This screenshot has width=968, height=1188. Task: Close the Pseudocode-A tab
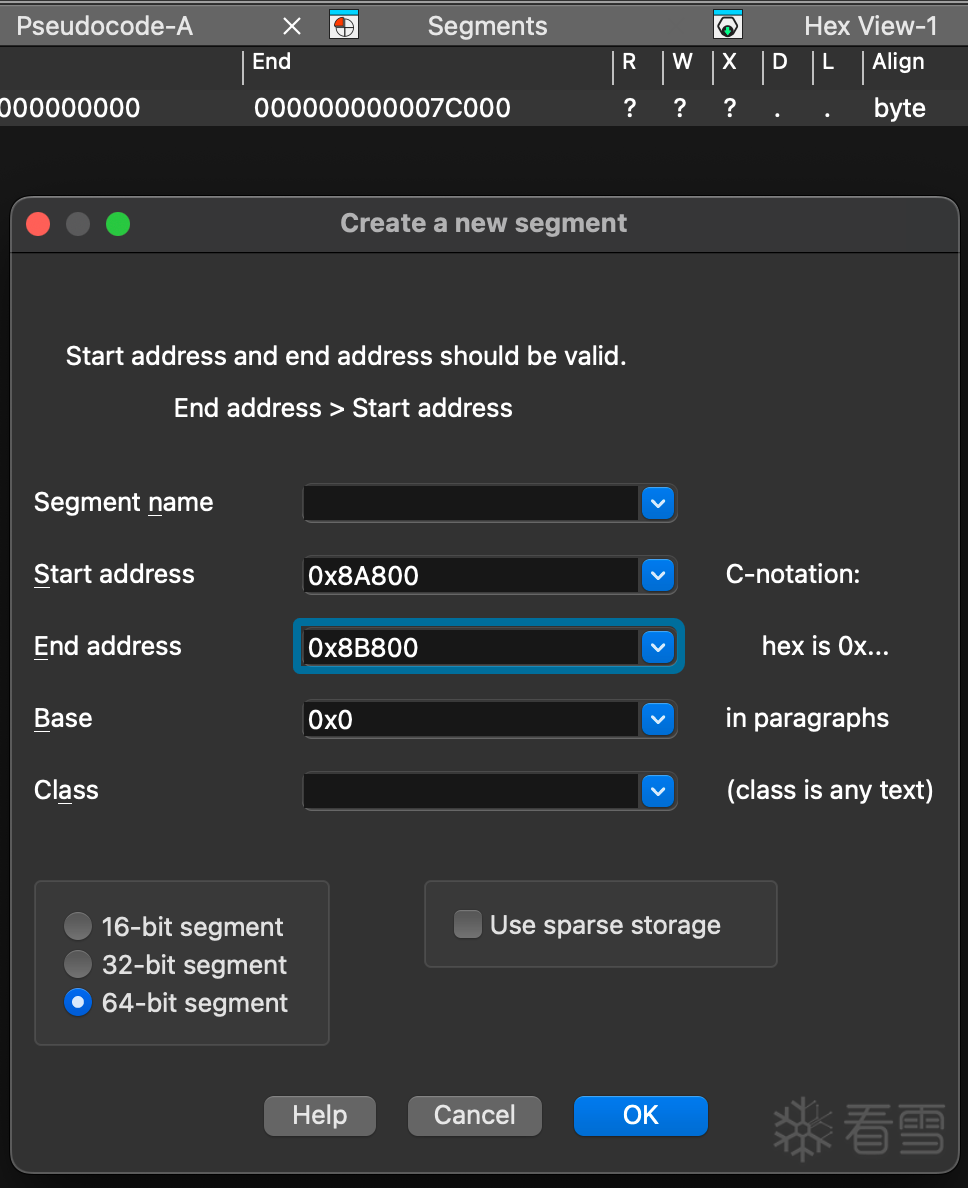[x=292, y=26]
